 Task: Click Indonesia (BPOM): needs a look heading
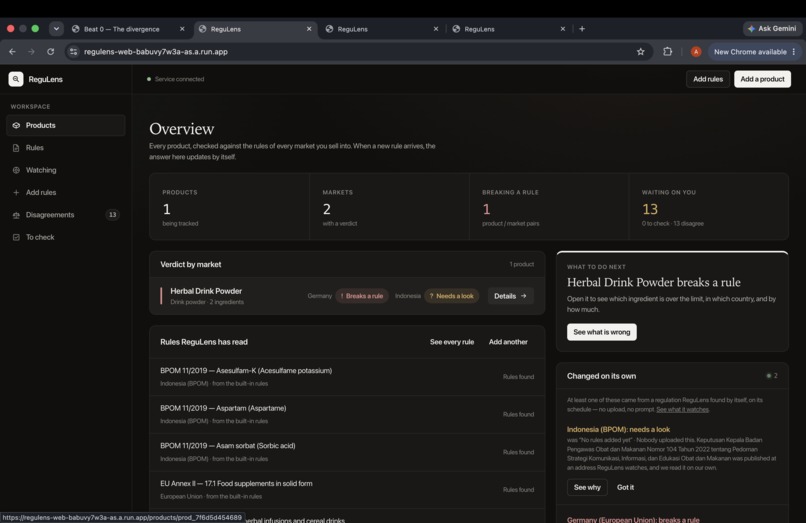[618, 429]
